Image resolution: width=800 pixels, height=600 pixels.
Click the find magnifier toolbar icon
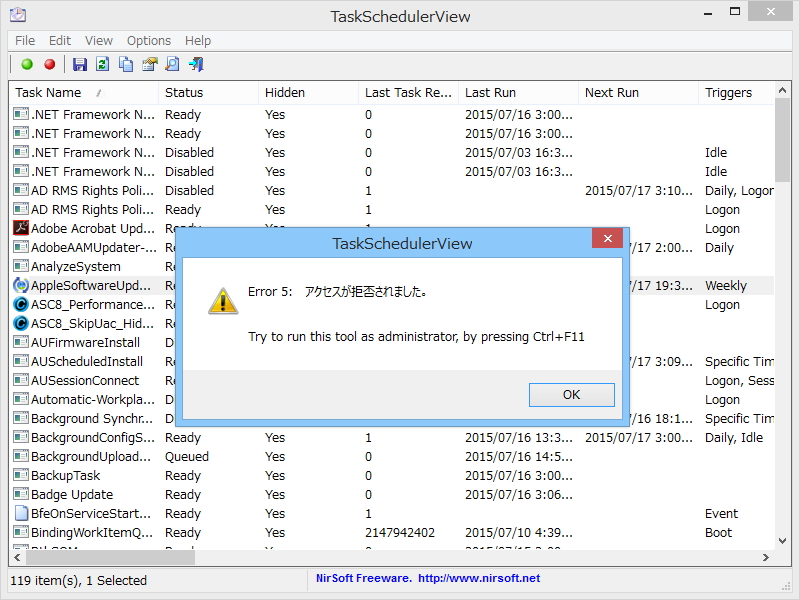pos(172,64)
